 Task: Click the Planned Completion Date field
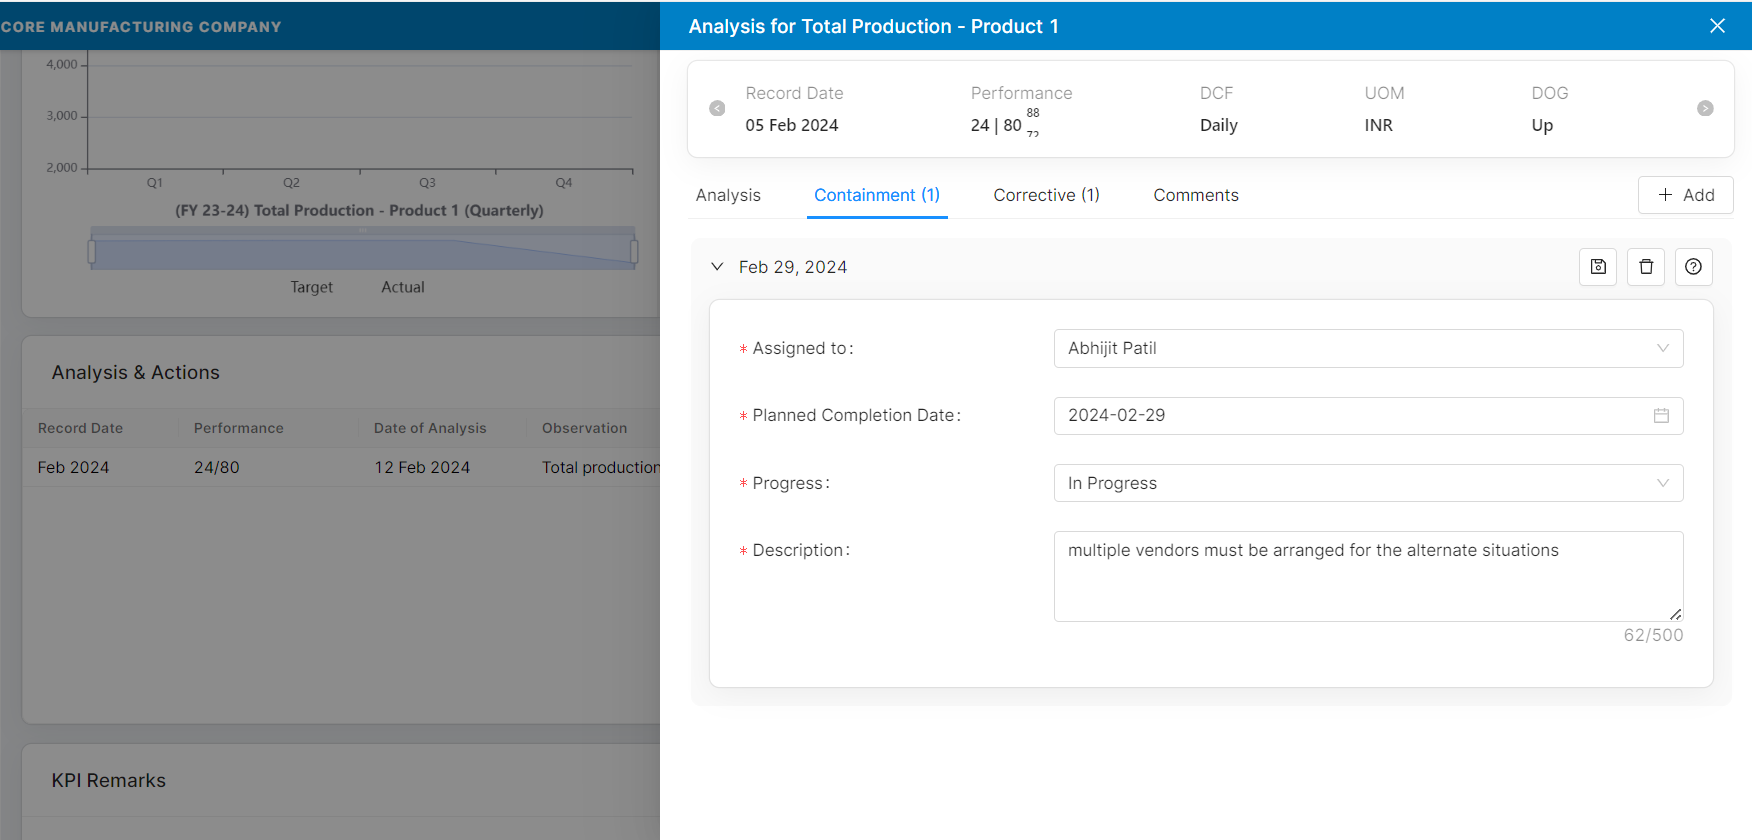(x=1368, y=415)
